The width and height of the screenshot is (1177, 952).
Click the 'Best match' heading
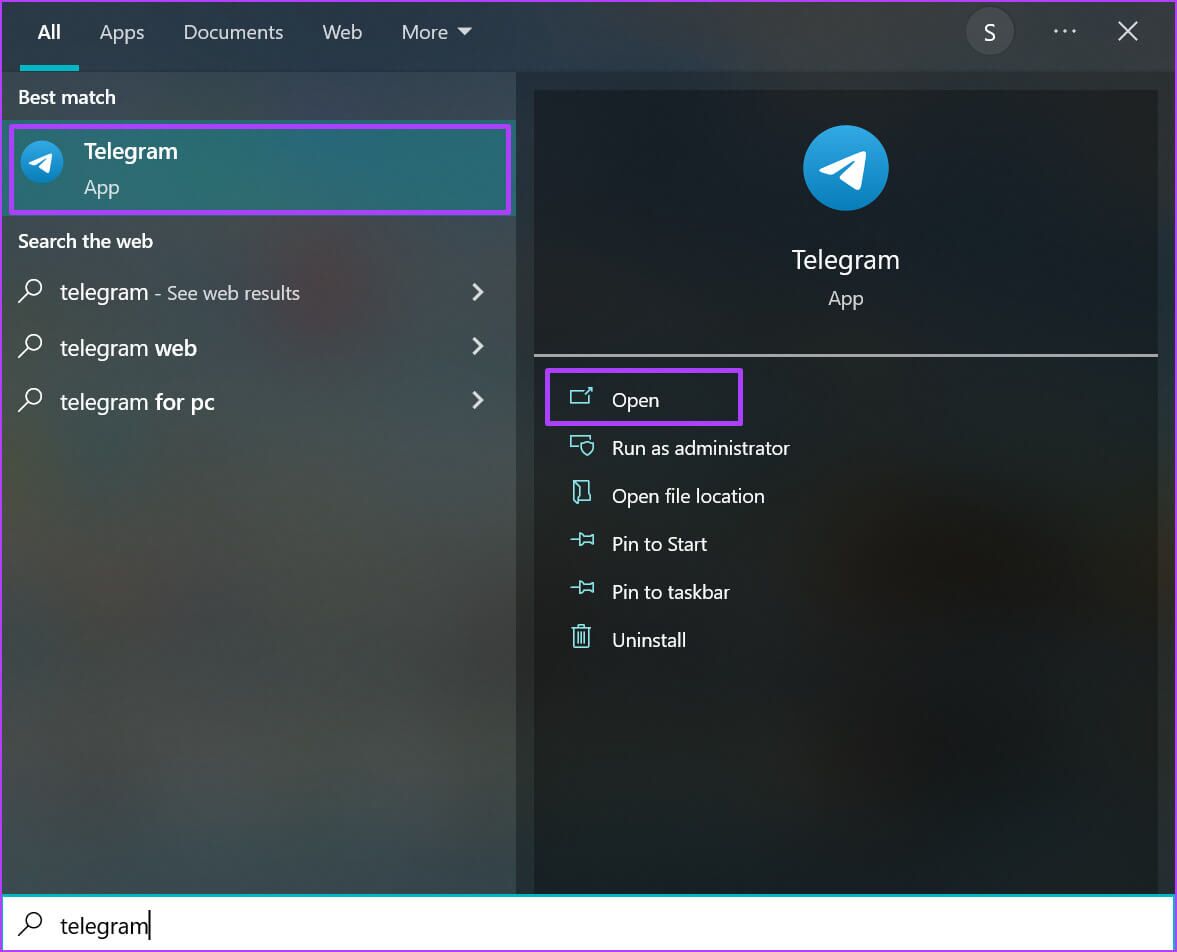pyautogui.click(x=67, y=98)
